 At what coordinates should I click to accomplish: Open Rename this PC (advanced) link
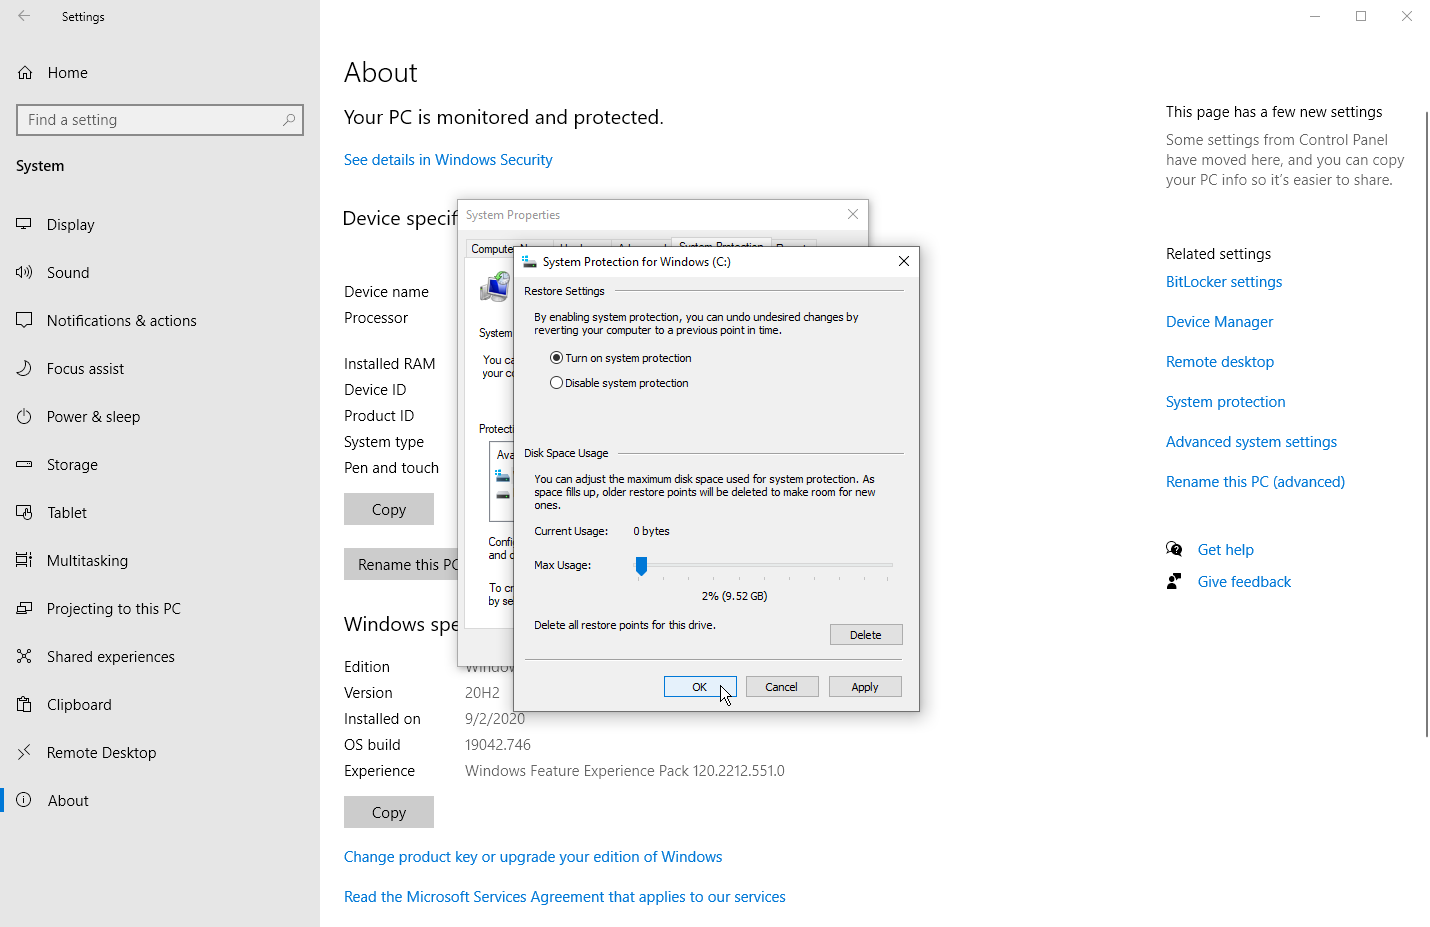tap(1255, 482)
